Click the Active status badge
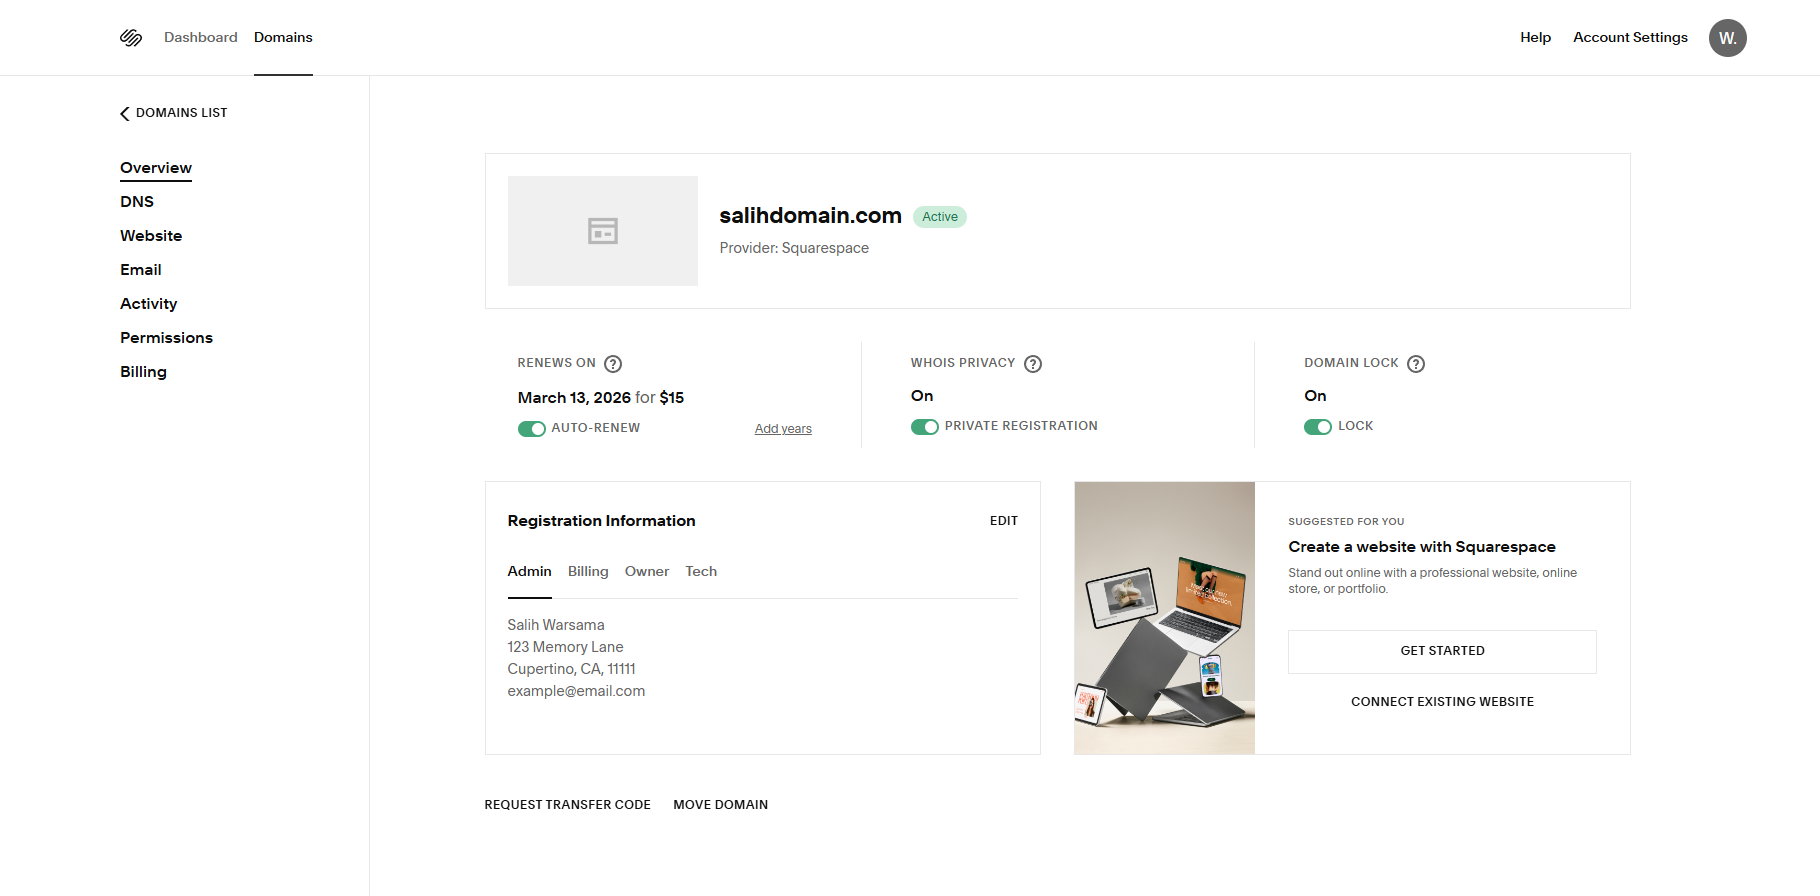This screenshot has height=896, width=1820. tap(940, 217)
